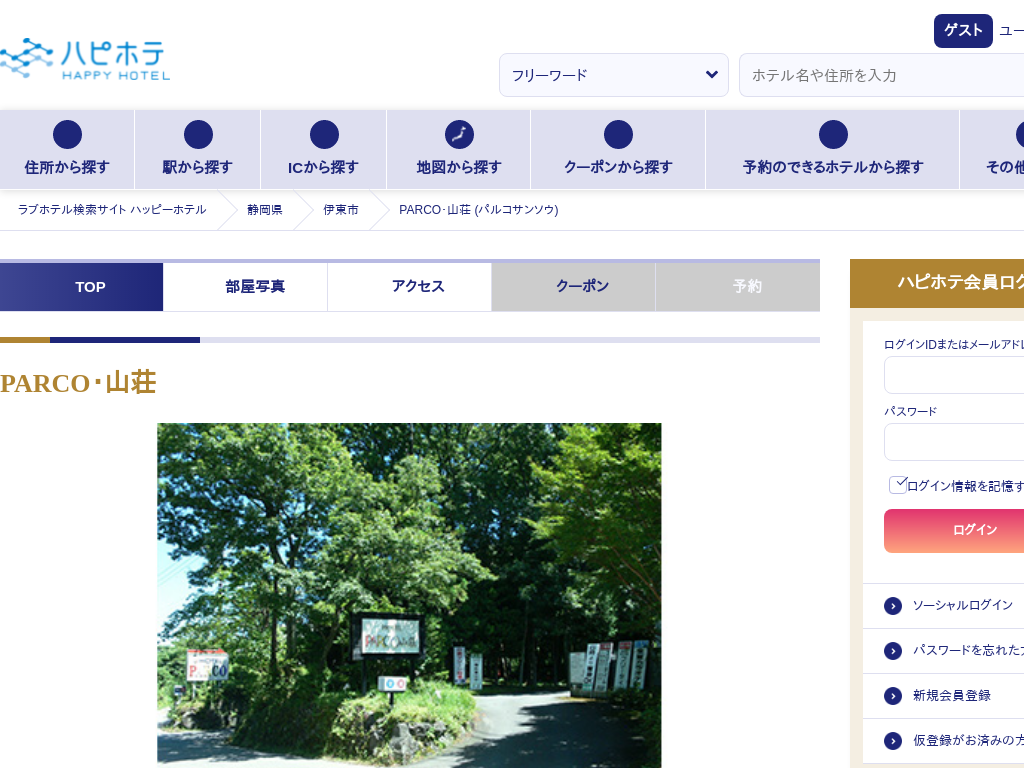Open the 地図から探す menu item
This screenshot has width=1024, height=768.
coord(459,150)
